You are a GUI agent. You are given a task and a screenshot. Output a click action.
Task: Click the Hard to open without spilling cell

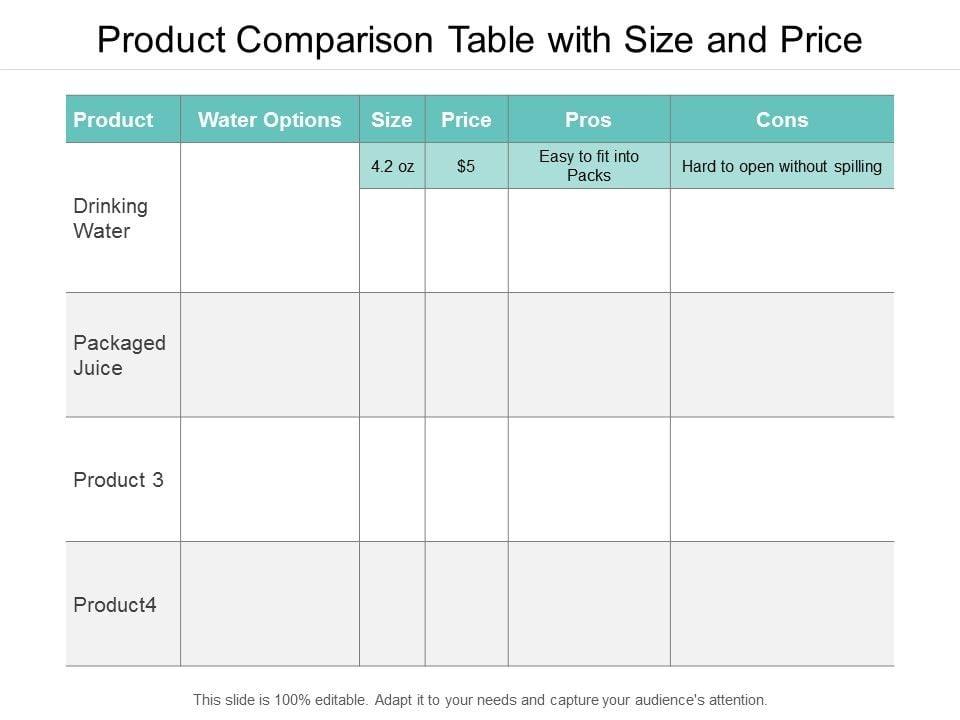[782, 167]
